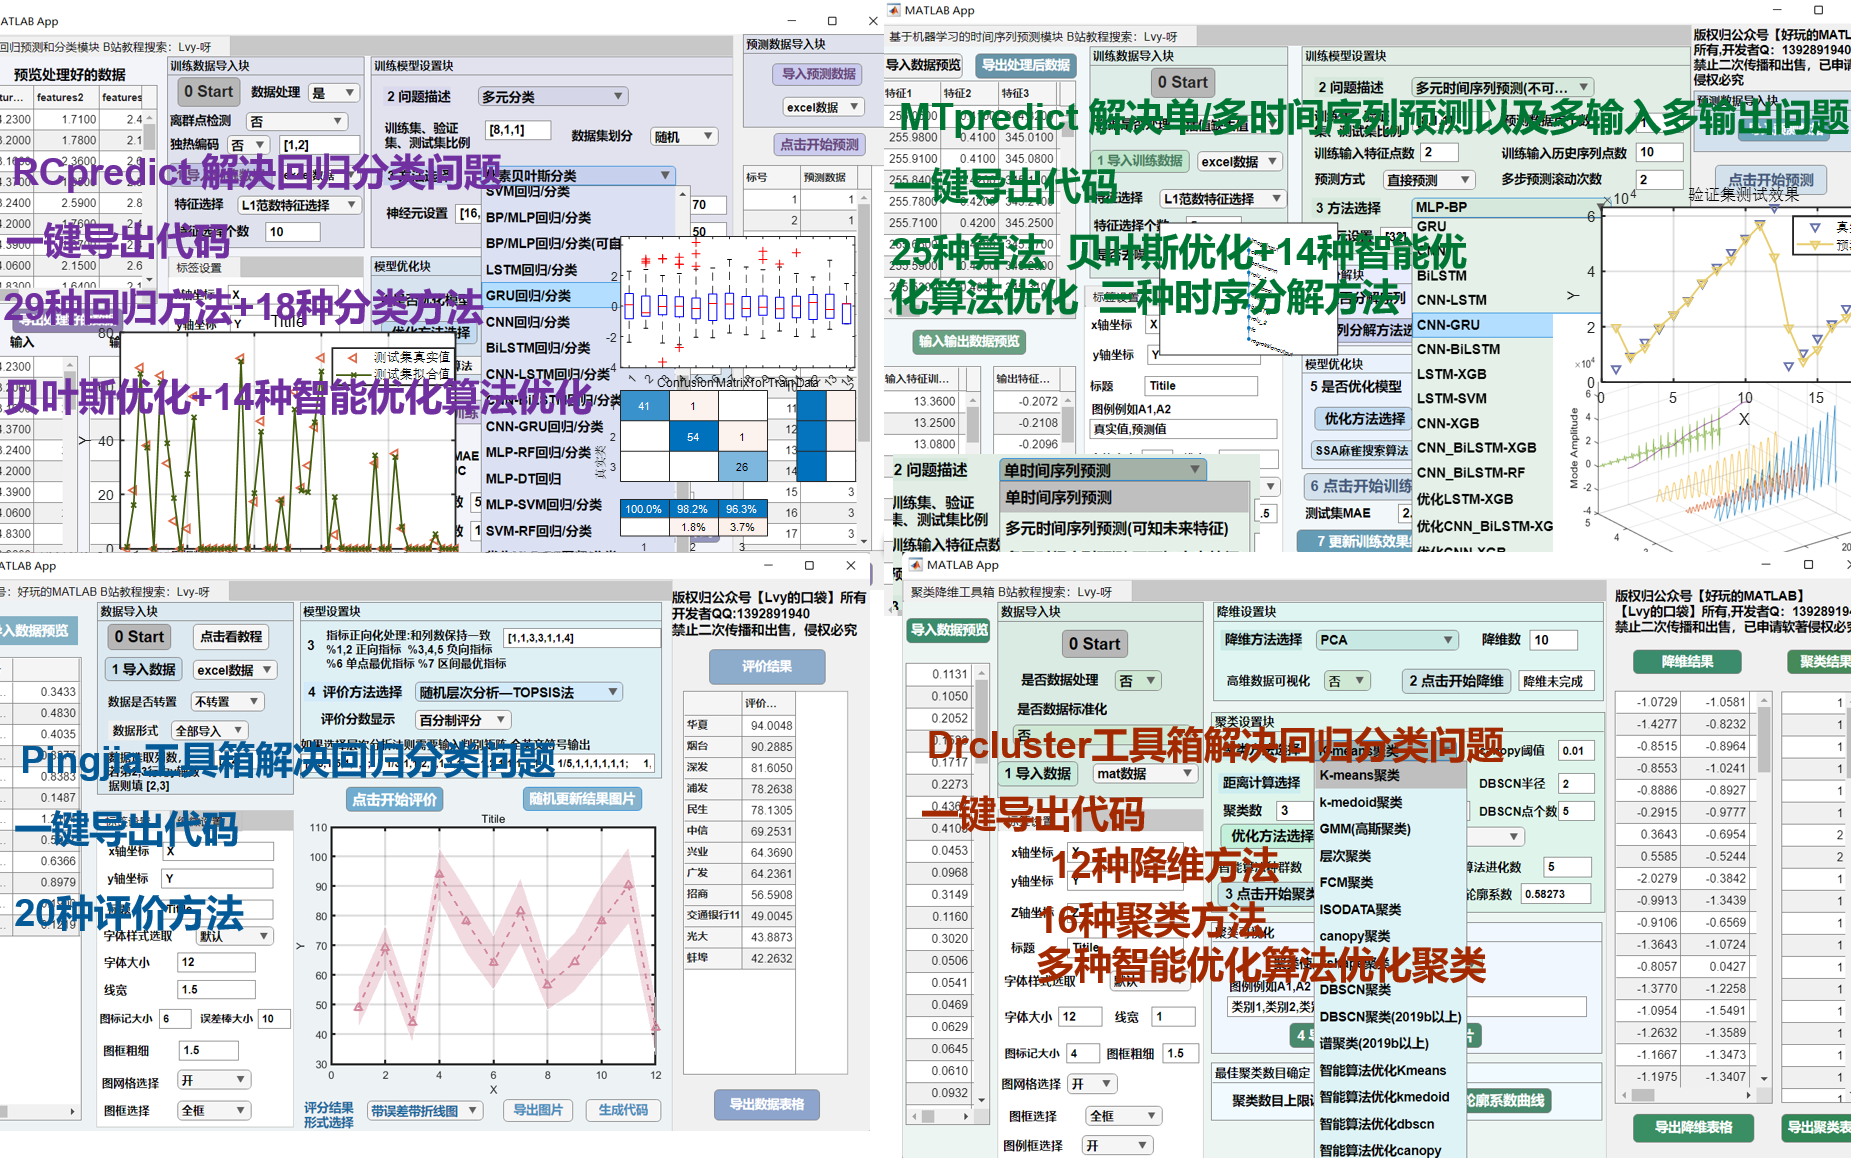The image size is (1851, 1158).
Task: Open 数据集划分 dropdown set to 随机
Action: coord(684,137)
